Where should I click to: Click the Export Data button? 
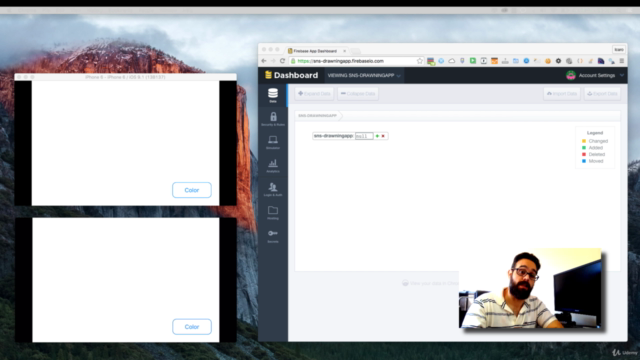point(602,94)
